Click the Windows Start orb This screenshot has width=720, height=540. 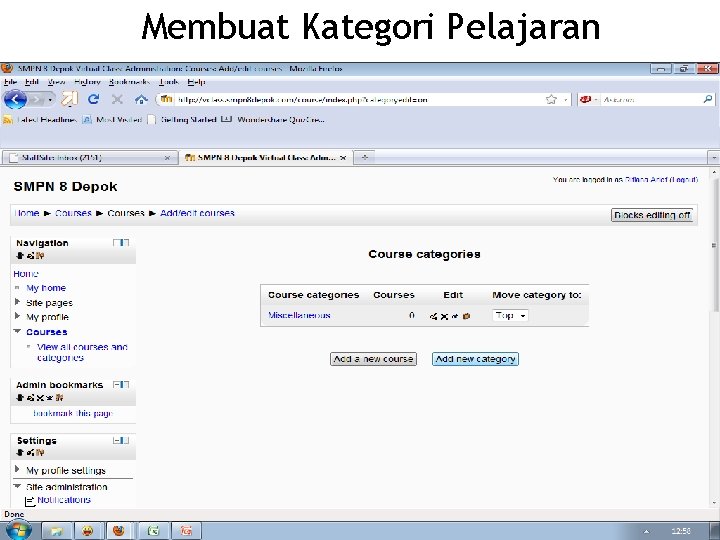18,530
